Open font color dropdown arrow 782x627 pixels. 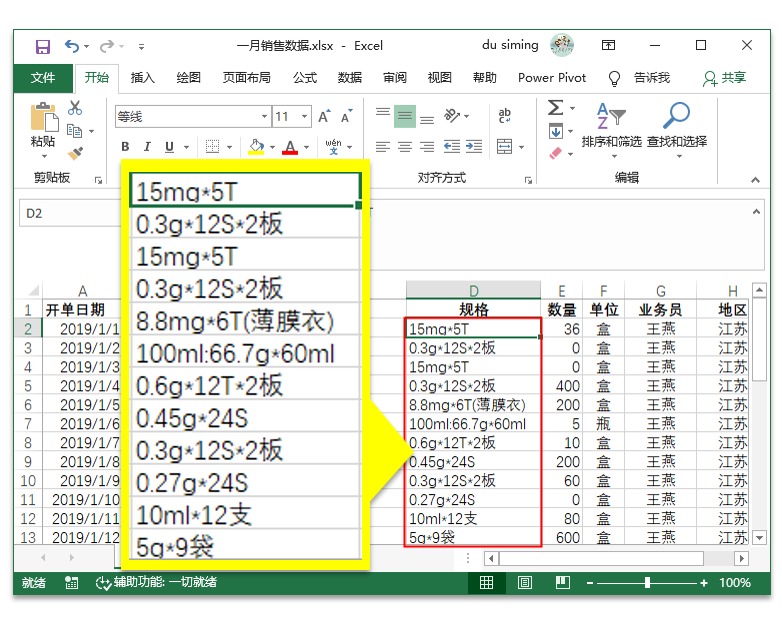coord(307,147)
